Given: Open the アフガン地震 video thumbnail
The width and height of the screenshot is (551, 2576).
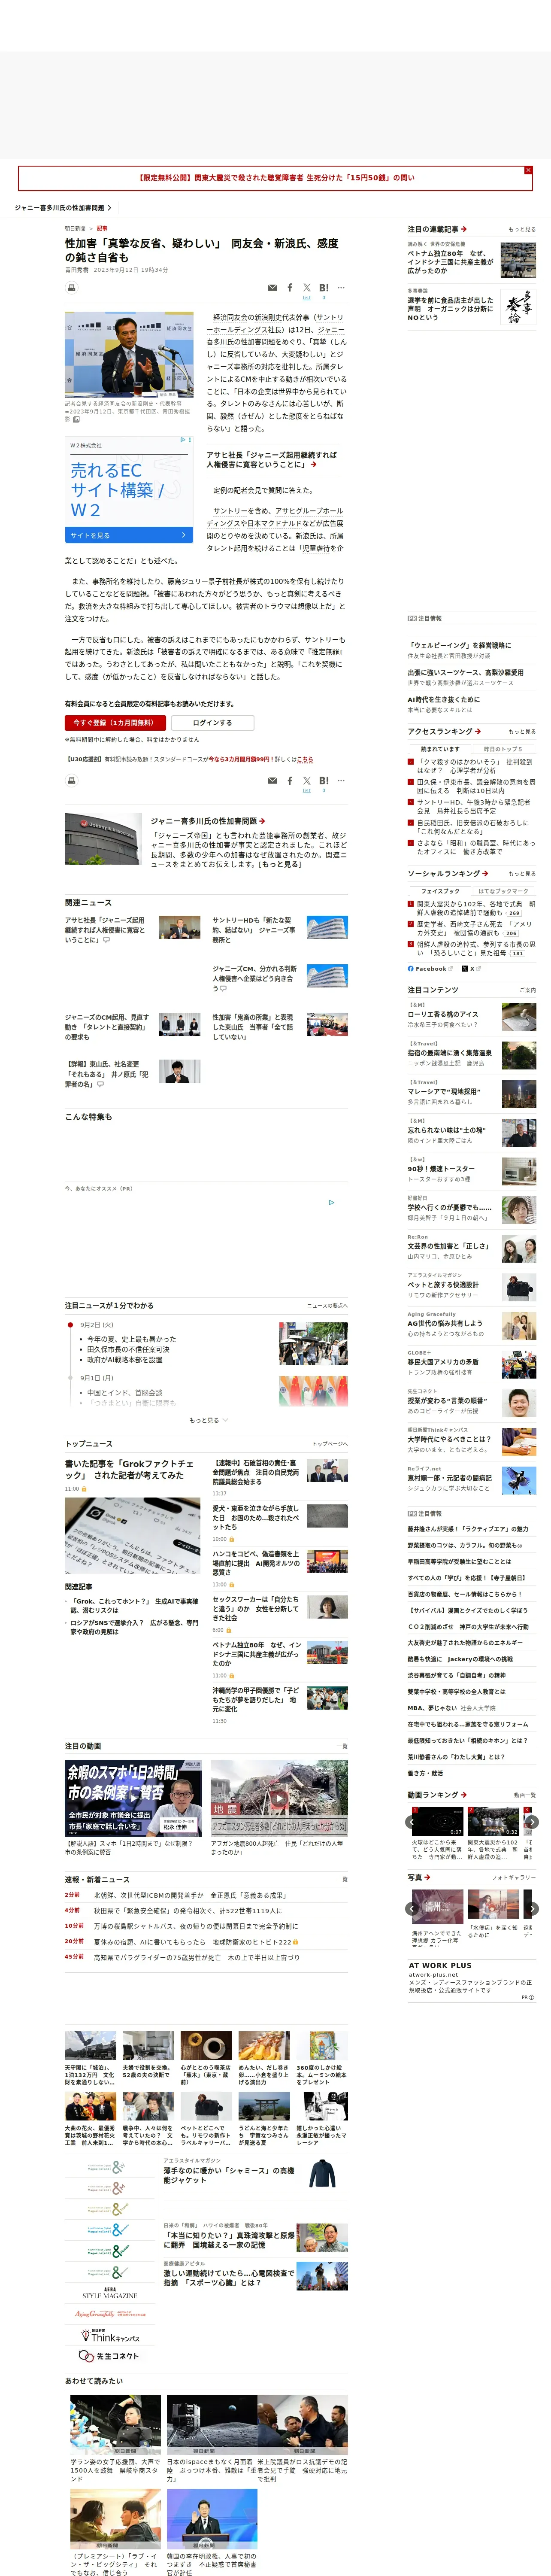Looking at the screenshot, I should 279,1798.
